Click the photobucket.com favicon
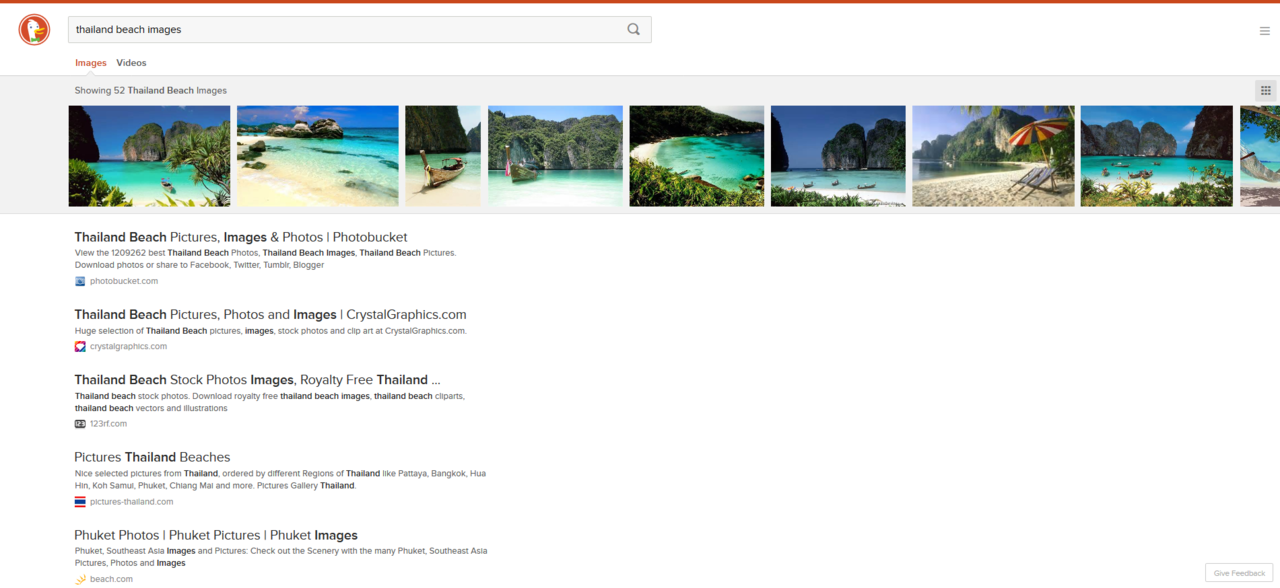Screen dimensions: 1280x588 tap(80, 281)
